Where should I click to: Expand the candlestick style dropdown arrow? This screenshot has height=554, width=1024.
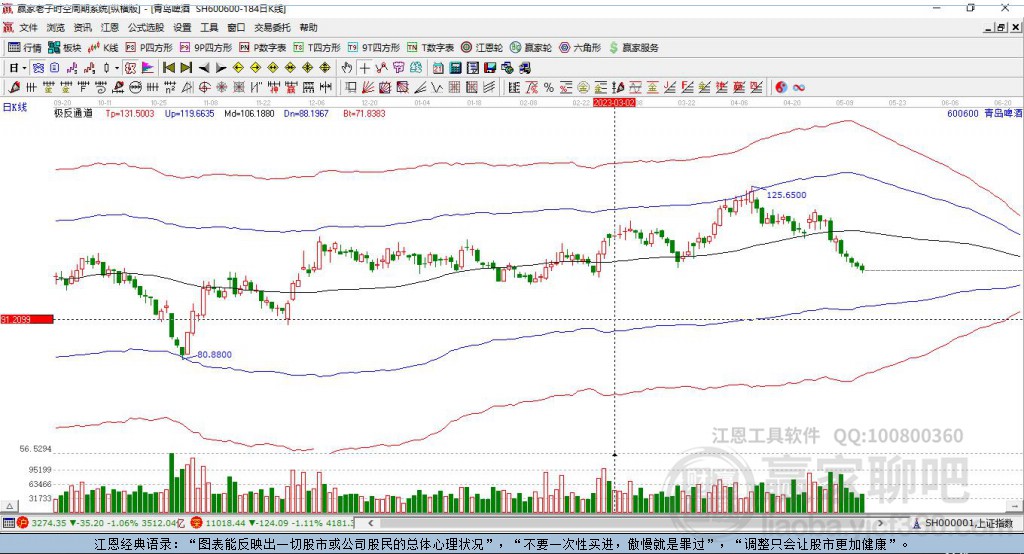[x=117, y=68]
